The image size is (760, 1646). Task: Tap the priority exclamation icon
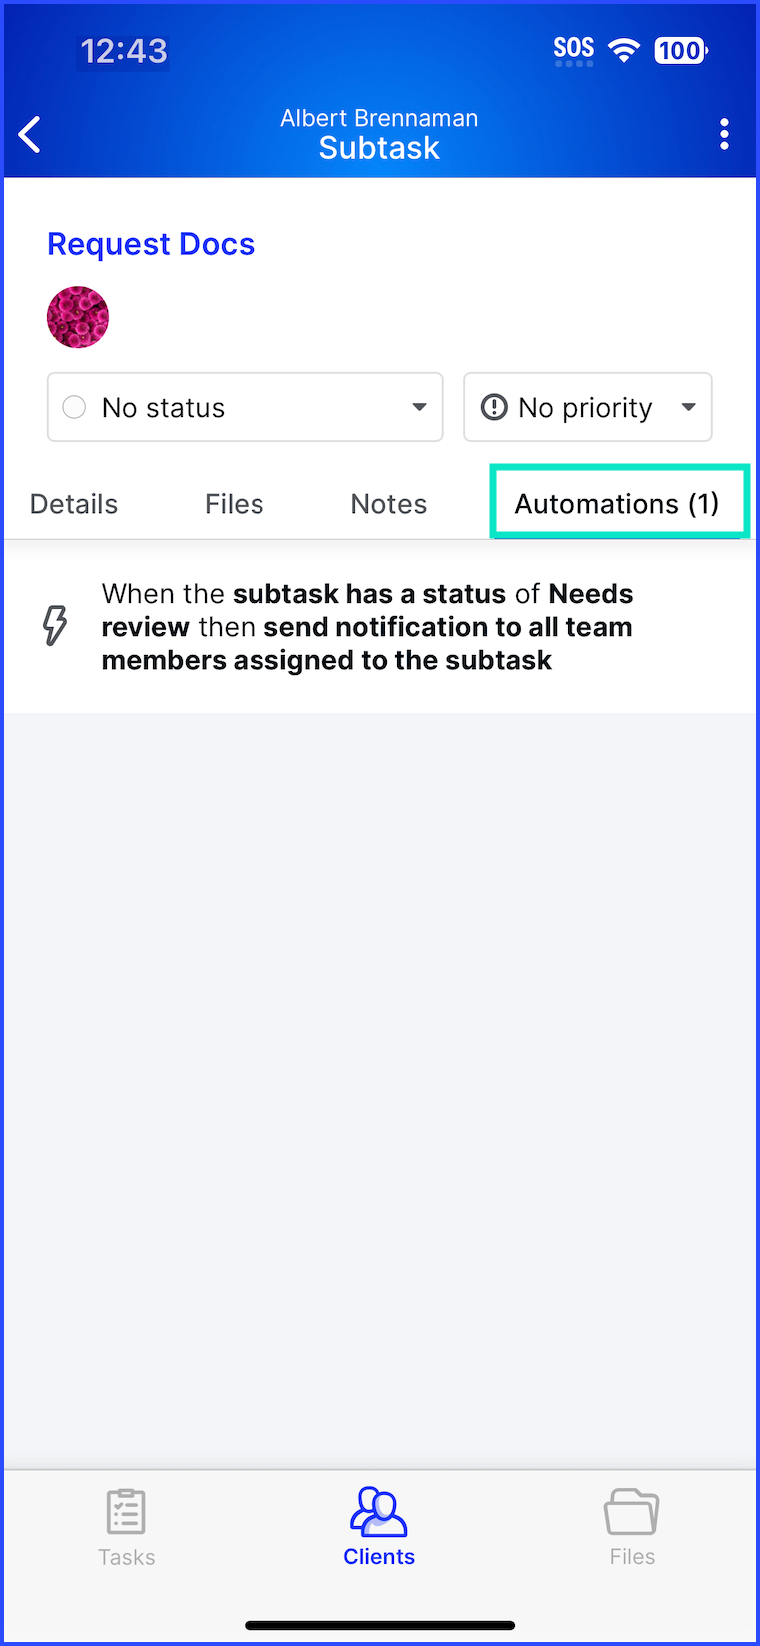click(494, 407)
